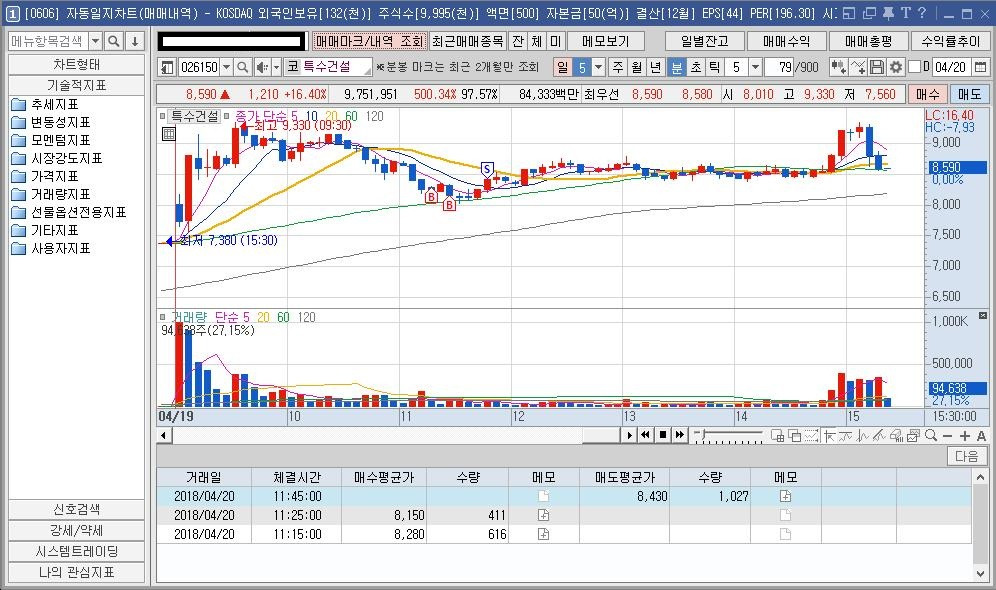This screenshot has height=590, width=996.
Task: Click the fast-forward button under the chart
Action: point(680,435)
